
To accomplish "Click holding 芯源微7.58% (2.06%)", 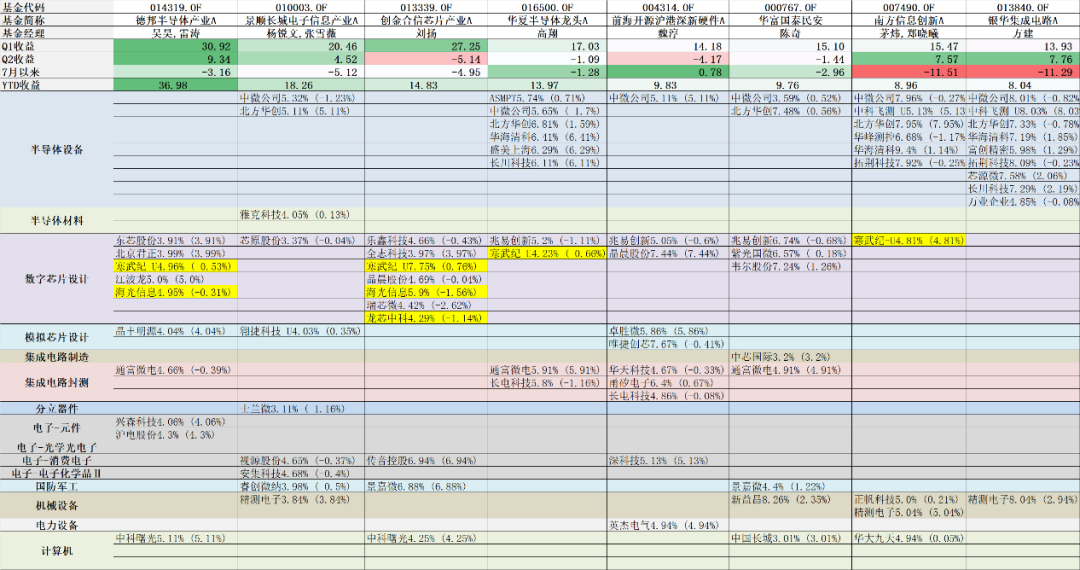I will (1017, 176).
